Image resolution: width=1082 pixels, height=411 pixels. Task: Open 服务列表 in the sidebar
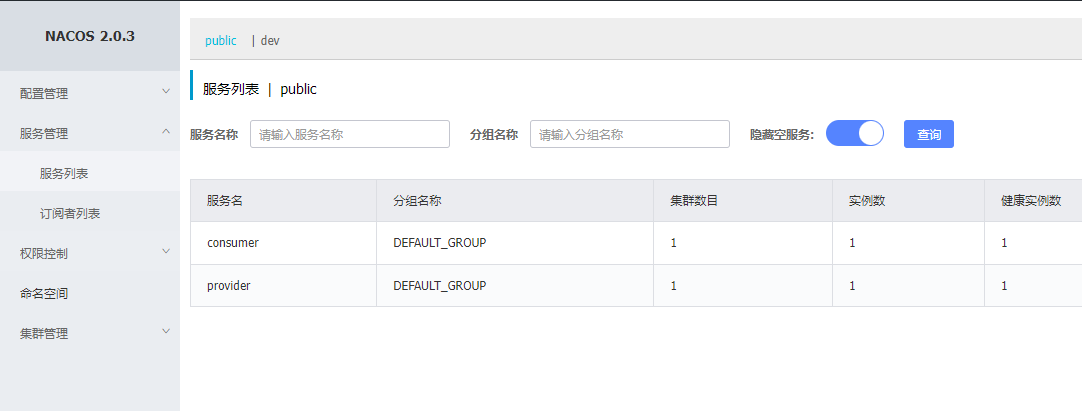(x=64, y=173)
